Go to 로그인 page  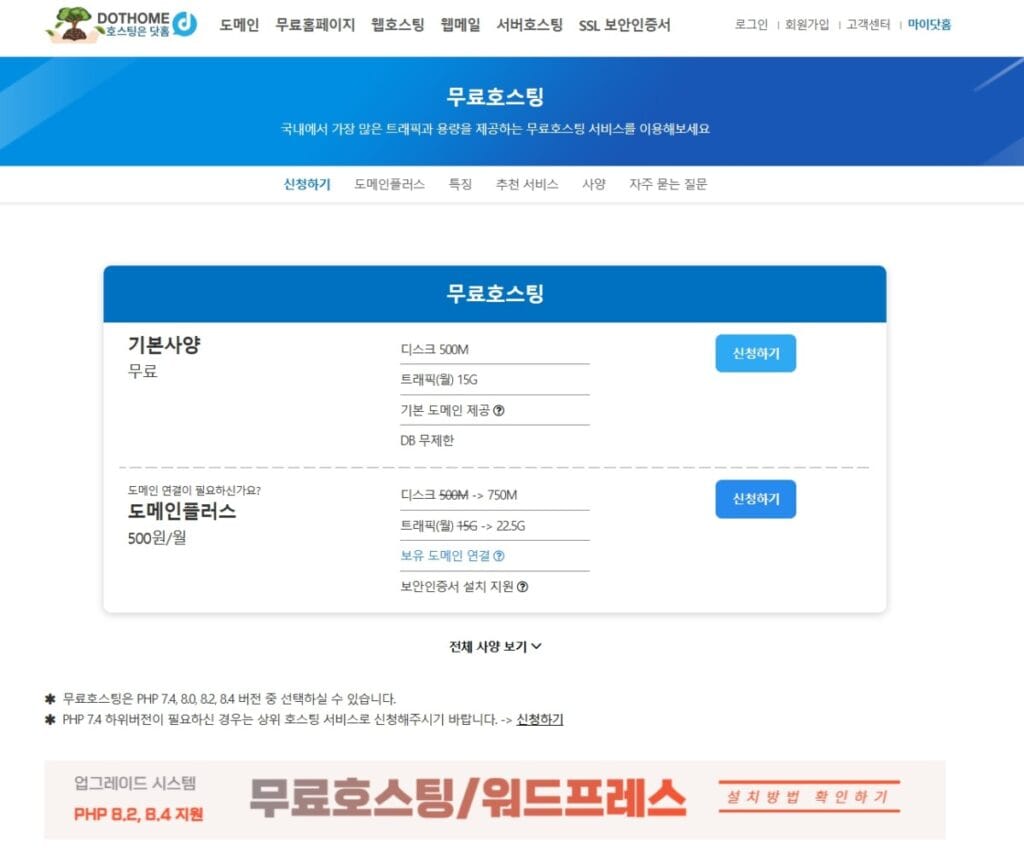tap(751, 24)
